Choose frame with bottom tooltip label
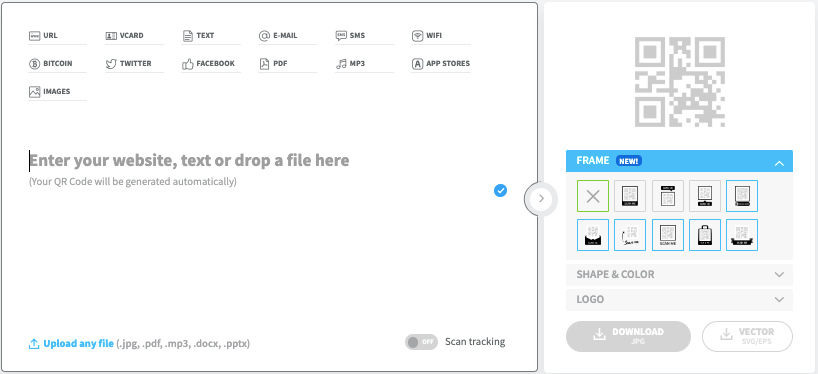 705,196
